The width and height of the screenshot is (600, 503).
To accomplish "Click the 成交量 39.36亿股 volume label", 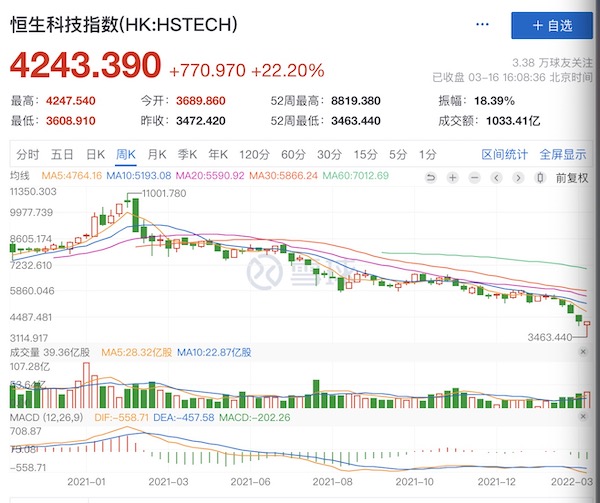I will pyautogui.click(x=50, y=352).
